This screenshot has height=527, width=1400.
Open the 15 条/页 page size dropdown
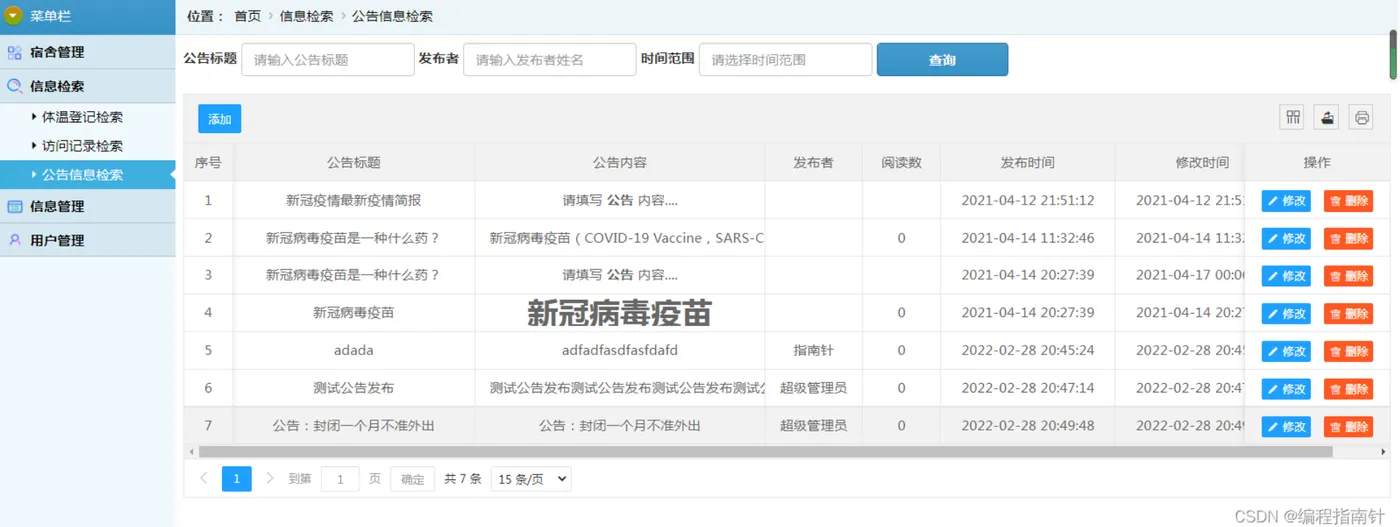531,479
